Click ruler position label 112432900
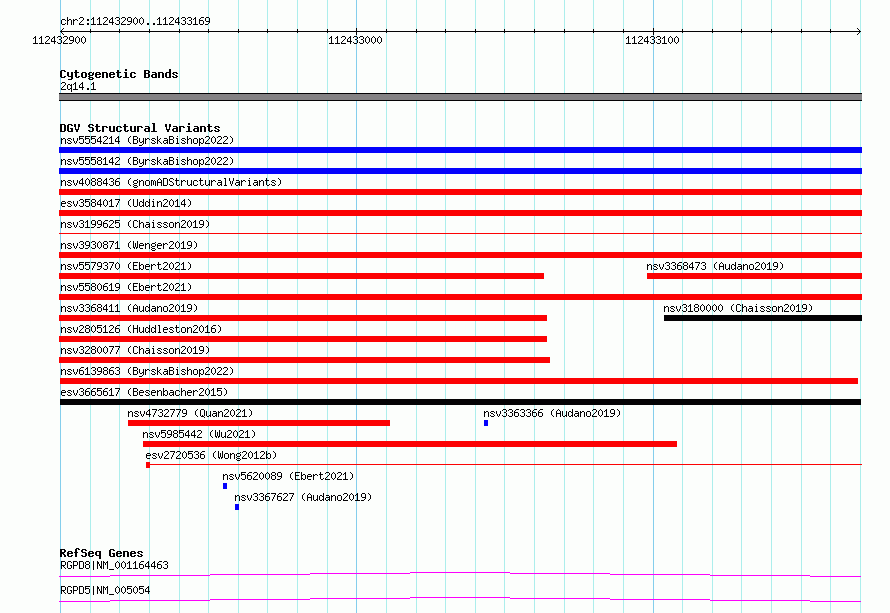Image resolution: width=890 pixels, height=613 pixels. tap(59, 40)
